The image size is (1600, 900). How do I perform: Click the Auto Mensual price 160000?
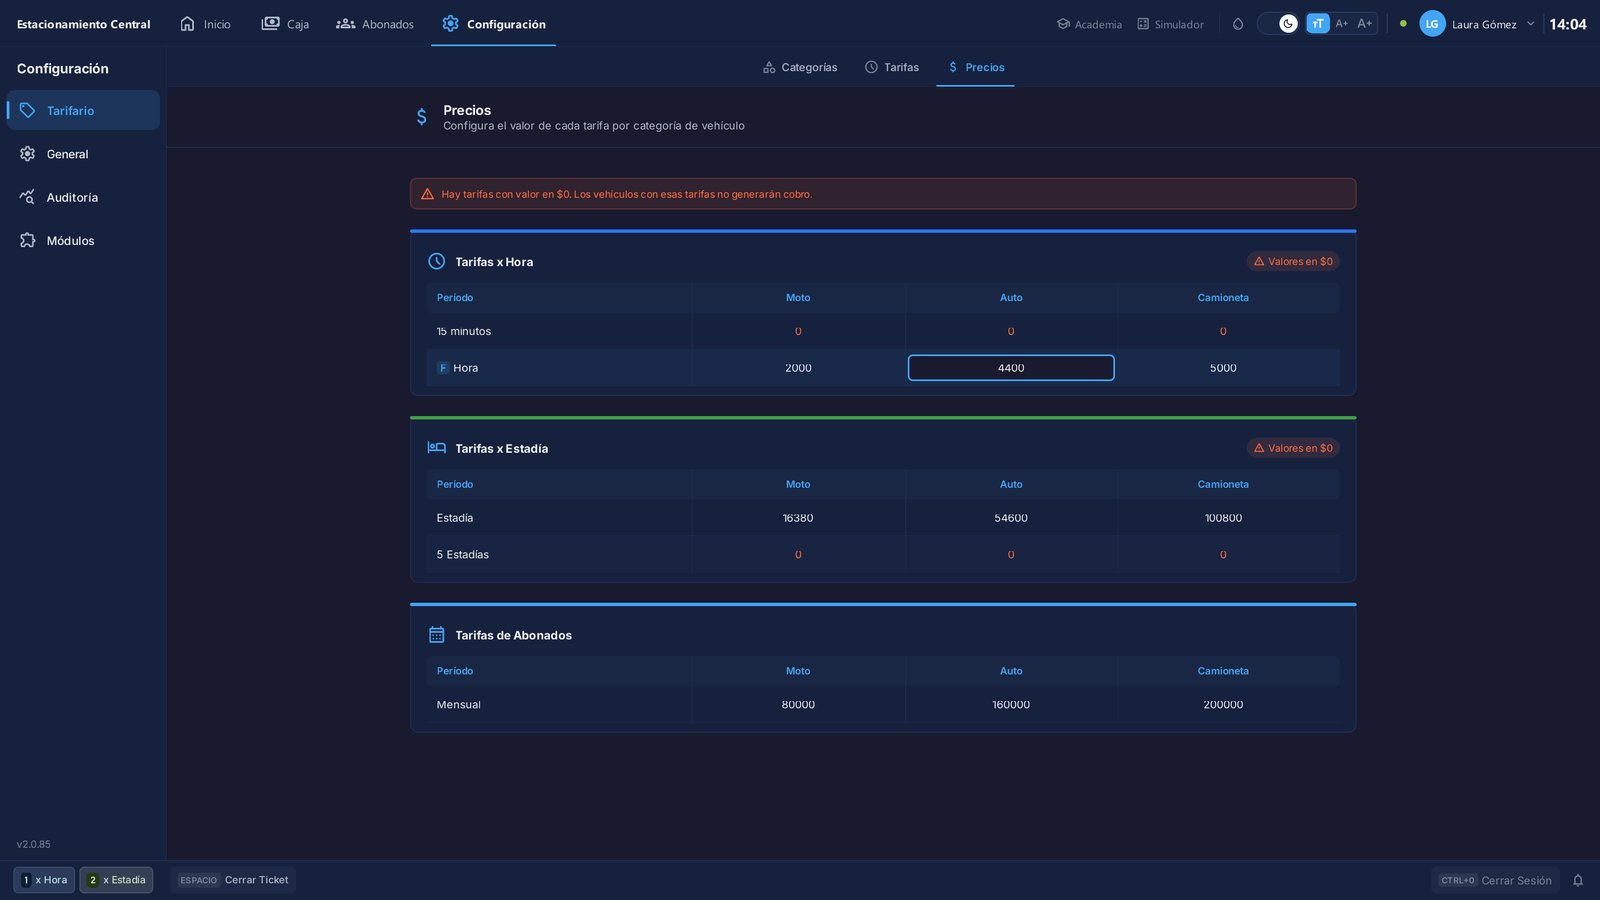pos(1011,705)
